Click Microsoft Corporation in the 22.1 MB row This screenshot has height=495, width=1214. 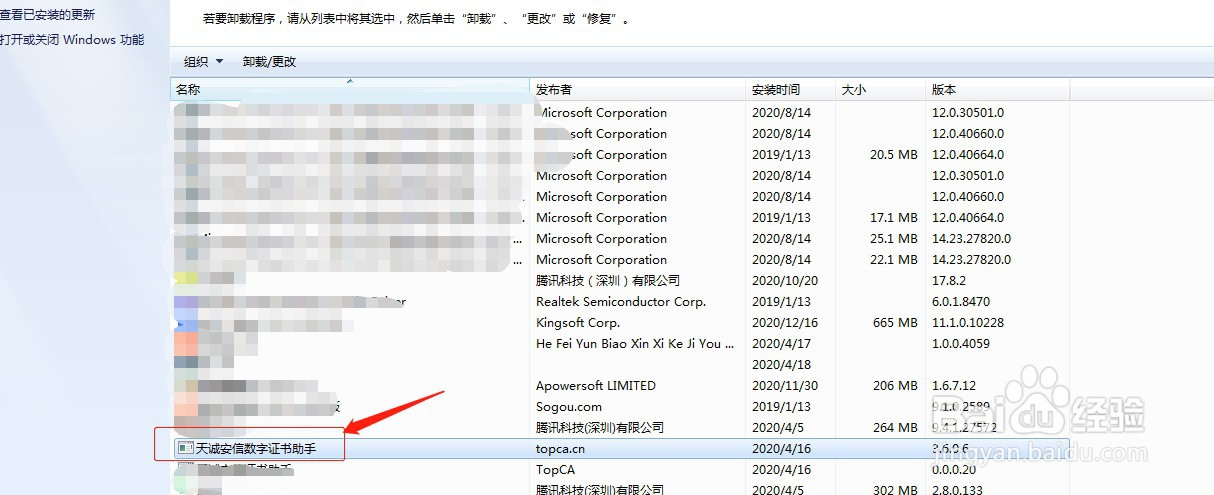(x=602, y=260)
